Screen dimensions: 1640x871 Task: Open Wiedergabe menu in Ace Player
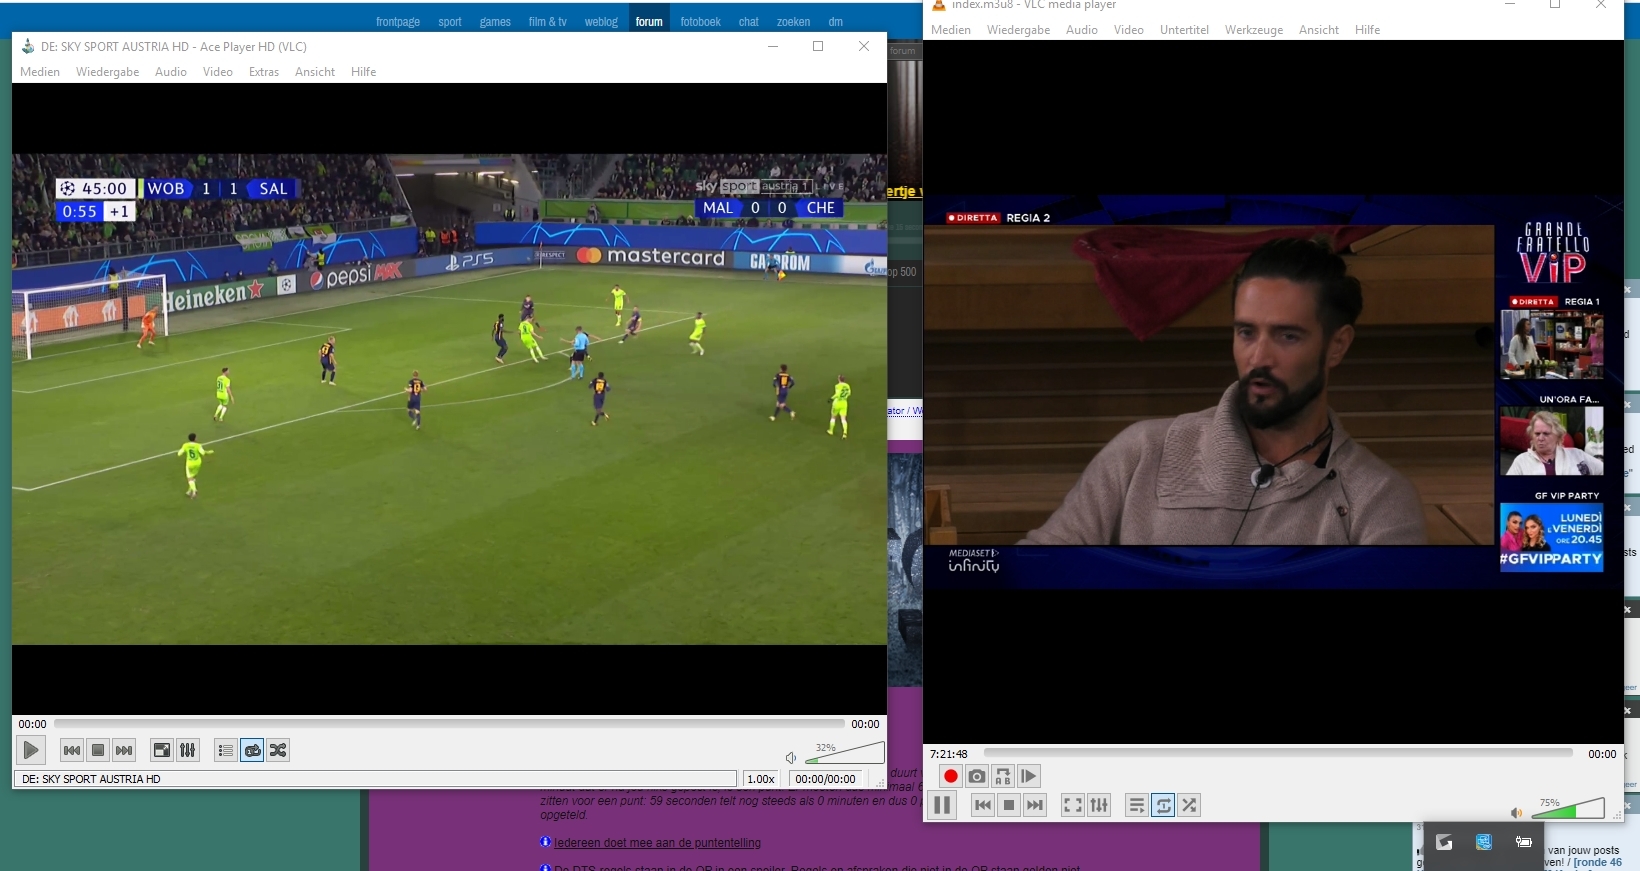point(107,72)
